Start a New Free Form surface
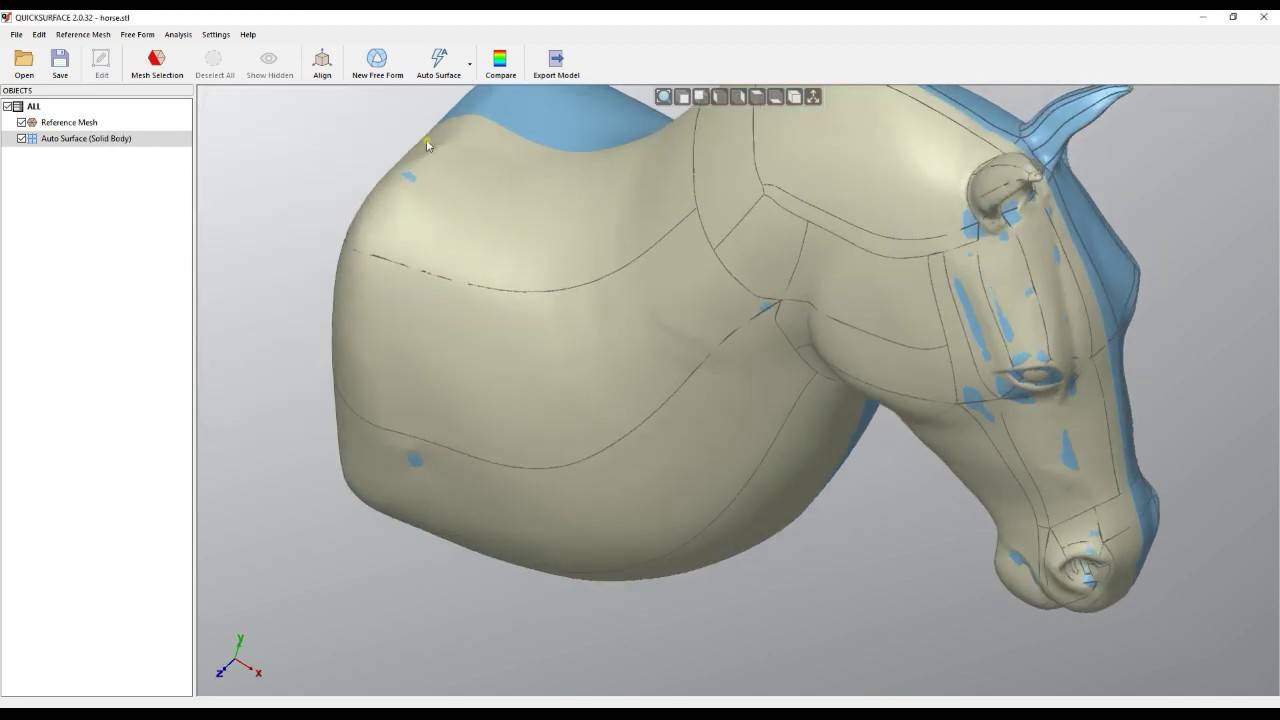1280x720 pixels. point(377,64)
